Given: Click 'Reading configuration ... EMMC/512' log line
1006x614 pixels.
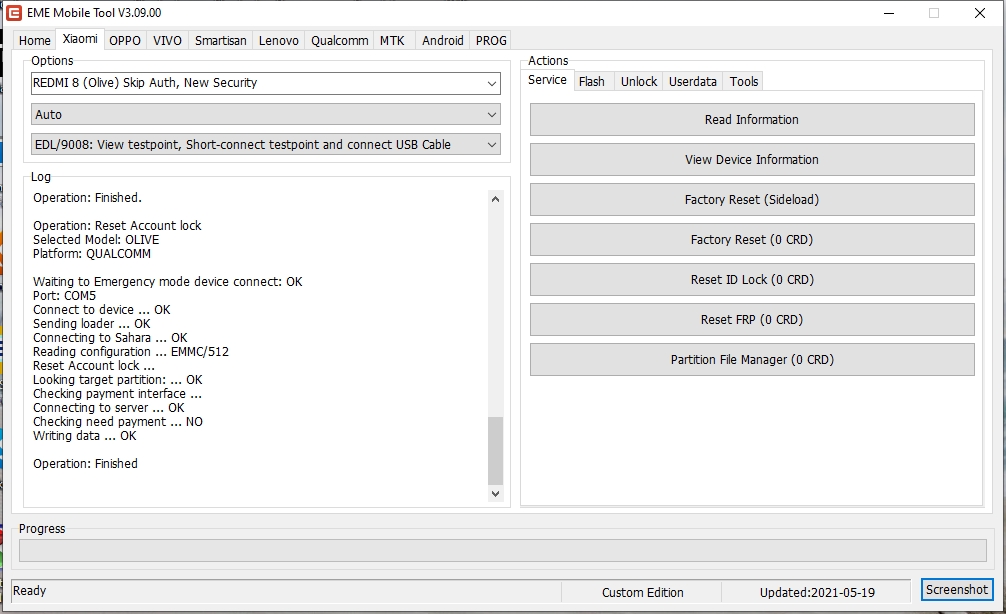Looking at the screenshot, I should 131,352.
